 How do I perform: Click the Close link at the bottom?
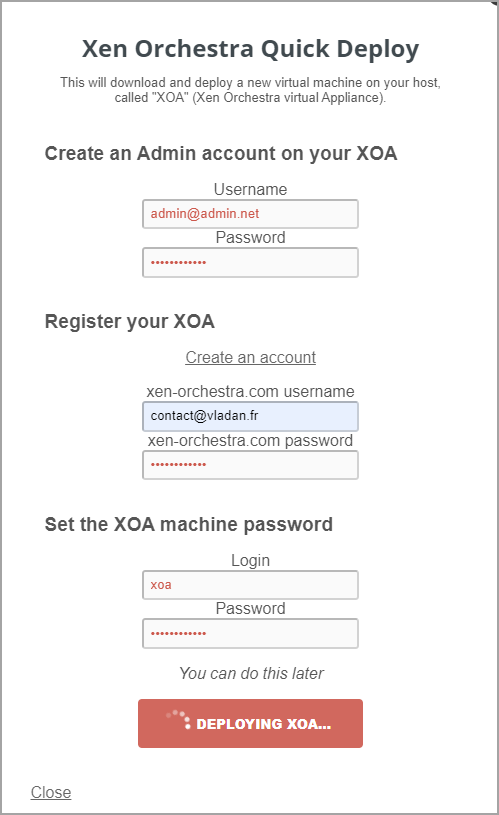click(x=51, y=792)
